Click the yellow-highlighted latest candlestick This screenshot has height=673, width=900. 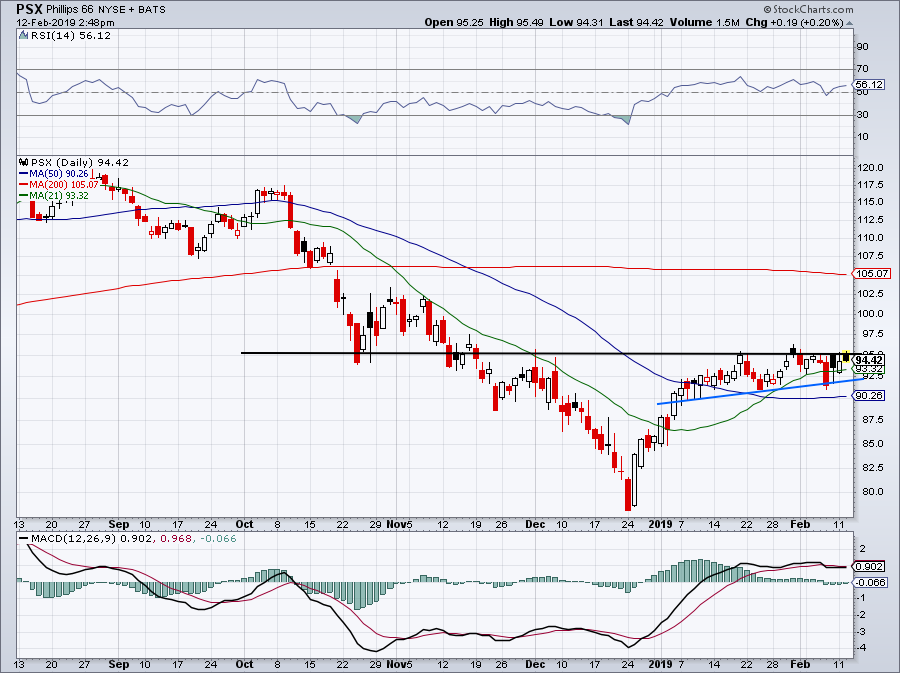click(846, 356)
